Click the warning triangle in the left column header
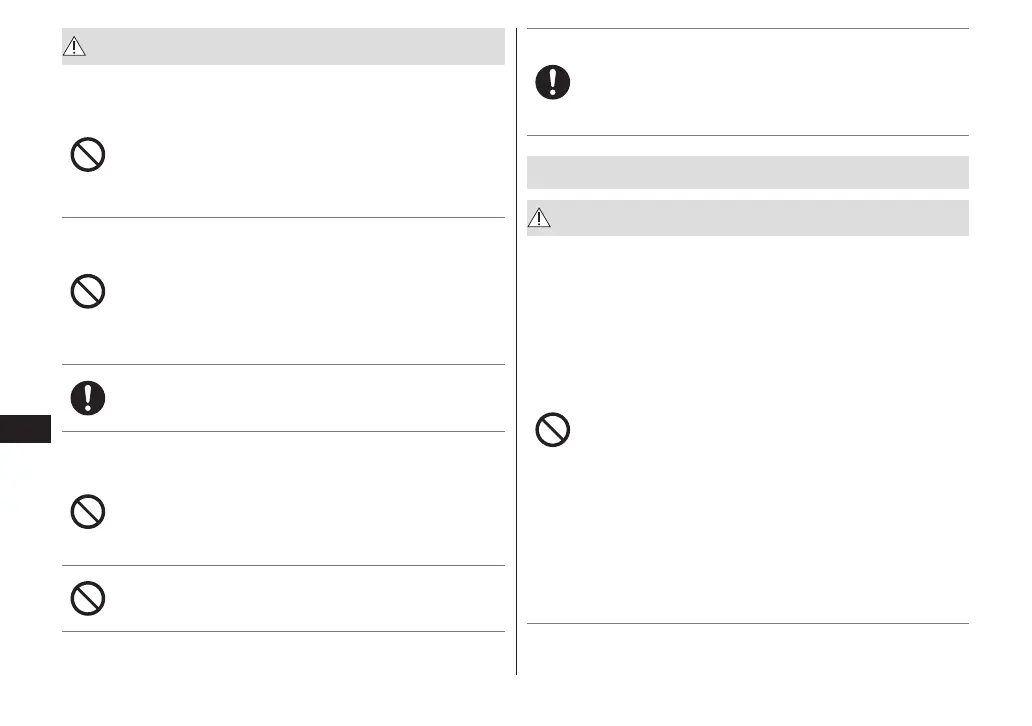The height and width of the screenshot is (726, 1032). (76, 47)
